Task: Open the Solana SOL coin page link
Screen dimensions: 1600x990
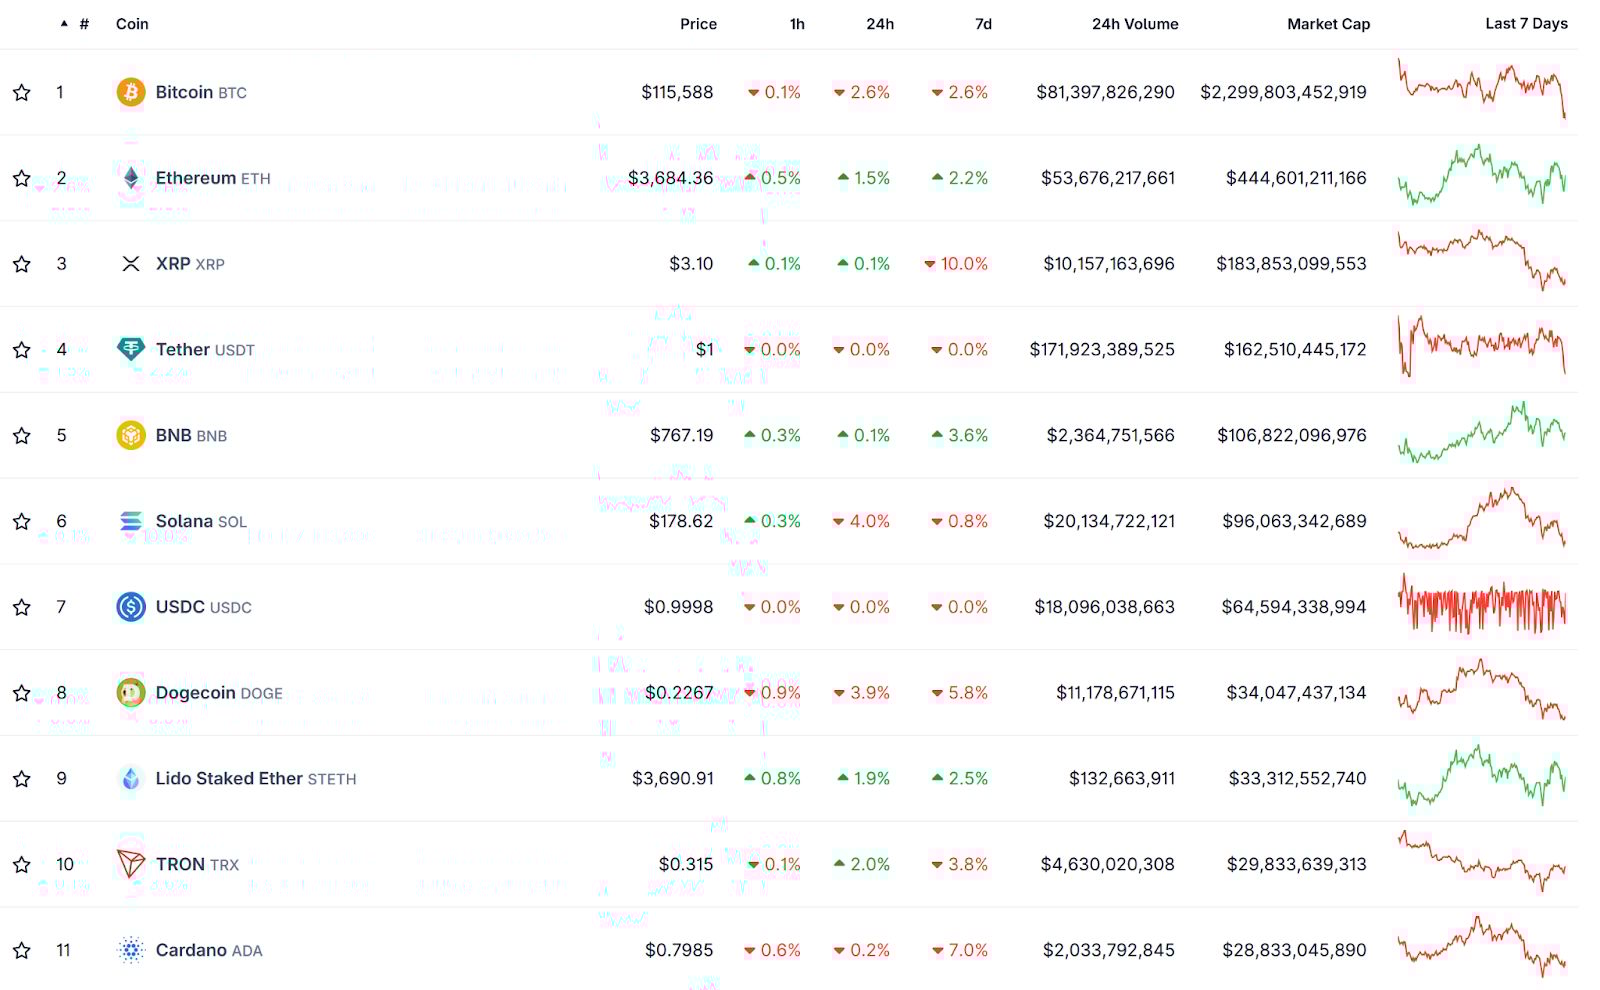Action: click(201, 521)
